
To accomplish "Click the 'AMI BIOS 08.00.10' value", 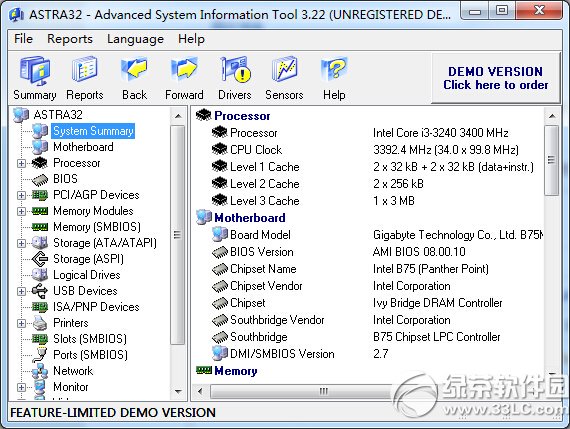I will tap(419, 252).
